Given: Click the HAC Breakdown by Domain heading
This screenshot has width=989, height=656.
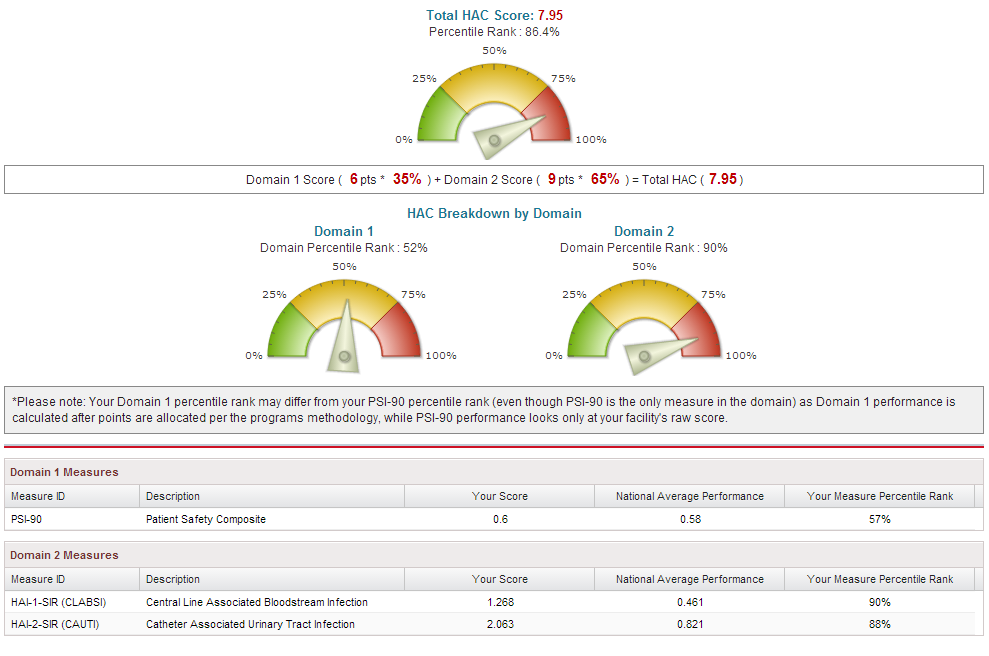Looking at the screenshot, I should (x=494, y=213).
